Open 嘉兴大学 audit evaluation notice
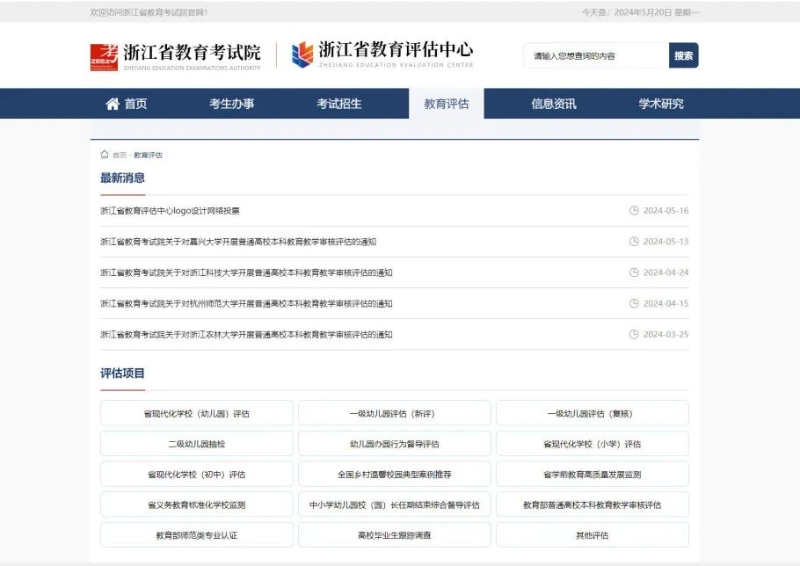The height and width of the screenshot is (566, 800). 238,242
